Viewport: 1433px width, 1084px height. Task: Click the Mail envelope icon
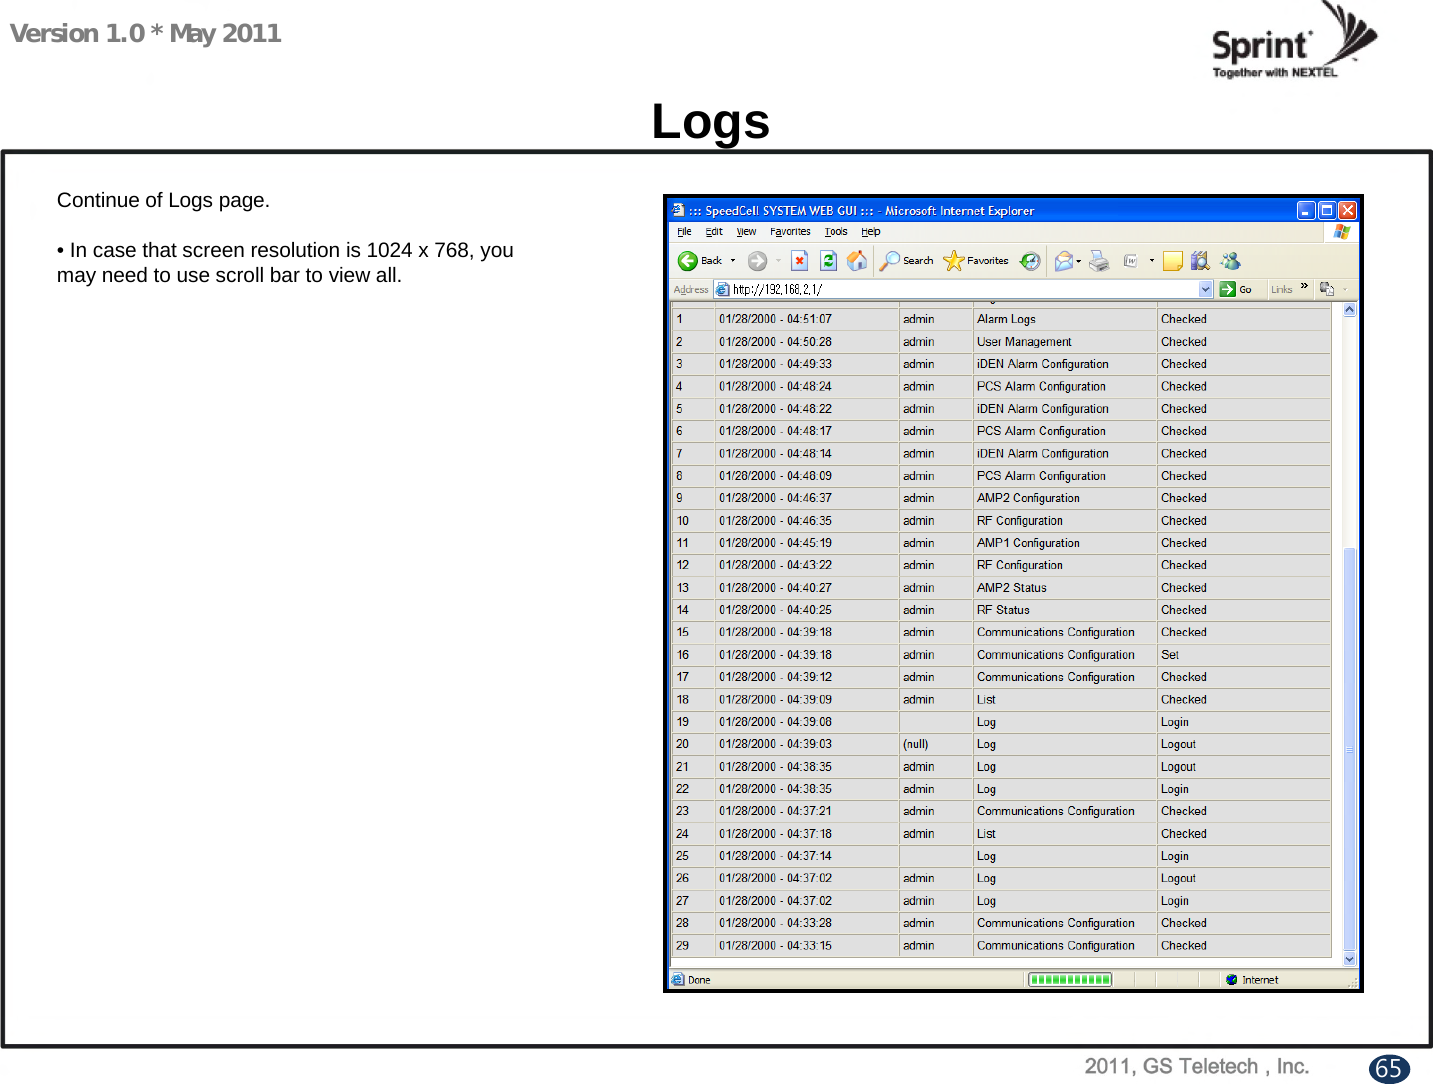[x=1064, y=261]
